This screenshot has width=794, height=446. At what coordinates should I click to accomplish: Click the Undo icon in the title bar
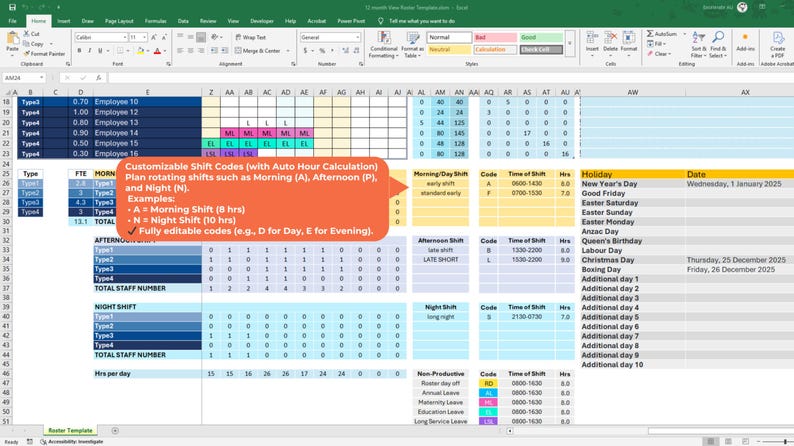click(x=25, y=7)
